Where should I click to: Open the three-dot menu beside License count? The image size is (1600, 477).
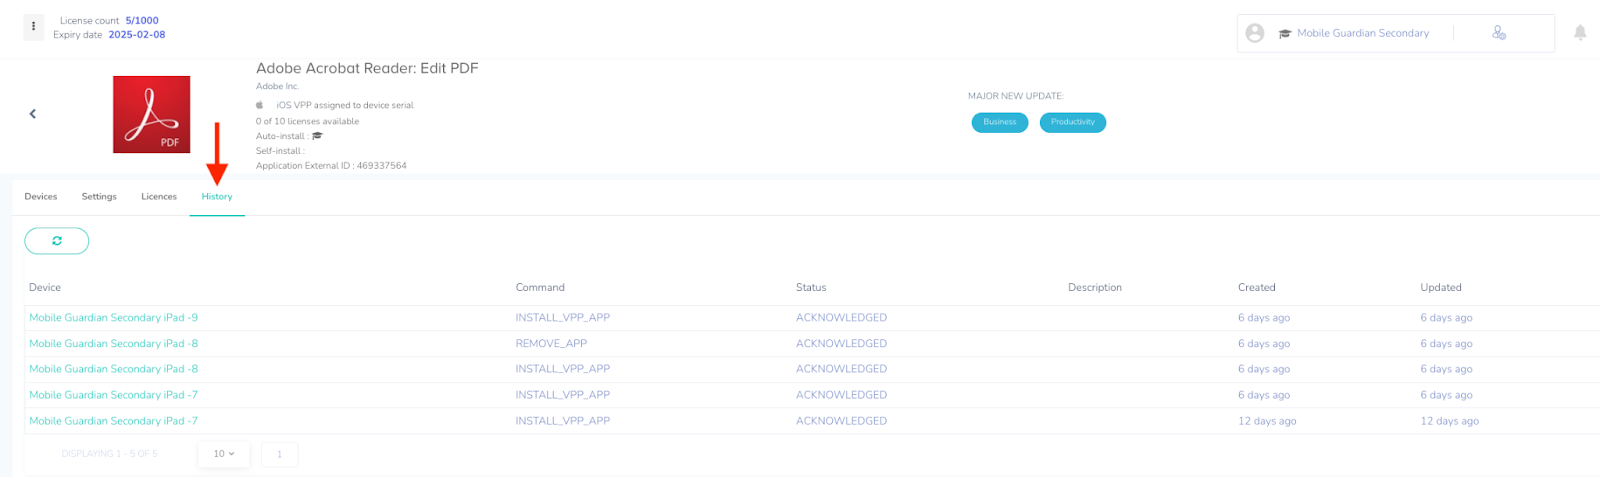point(33,27)
